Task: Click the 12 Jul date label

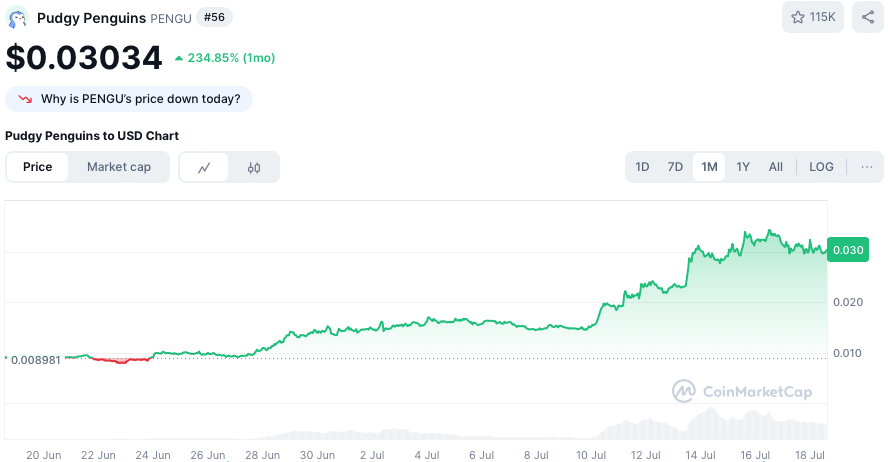Action: [646, 455]
